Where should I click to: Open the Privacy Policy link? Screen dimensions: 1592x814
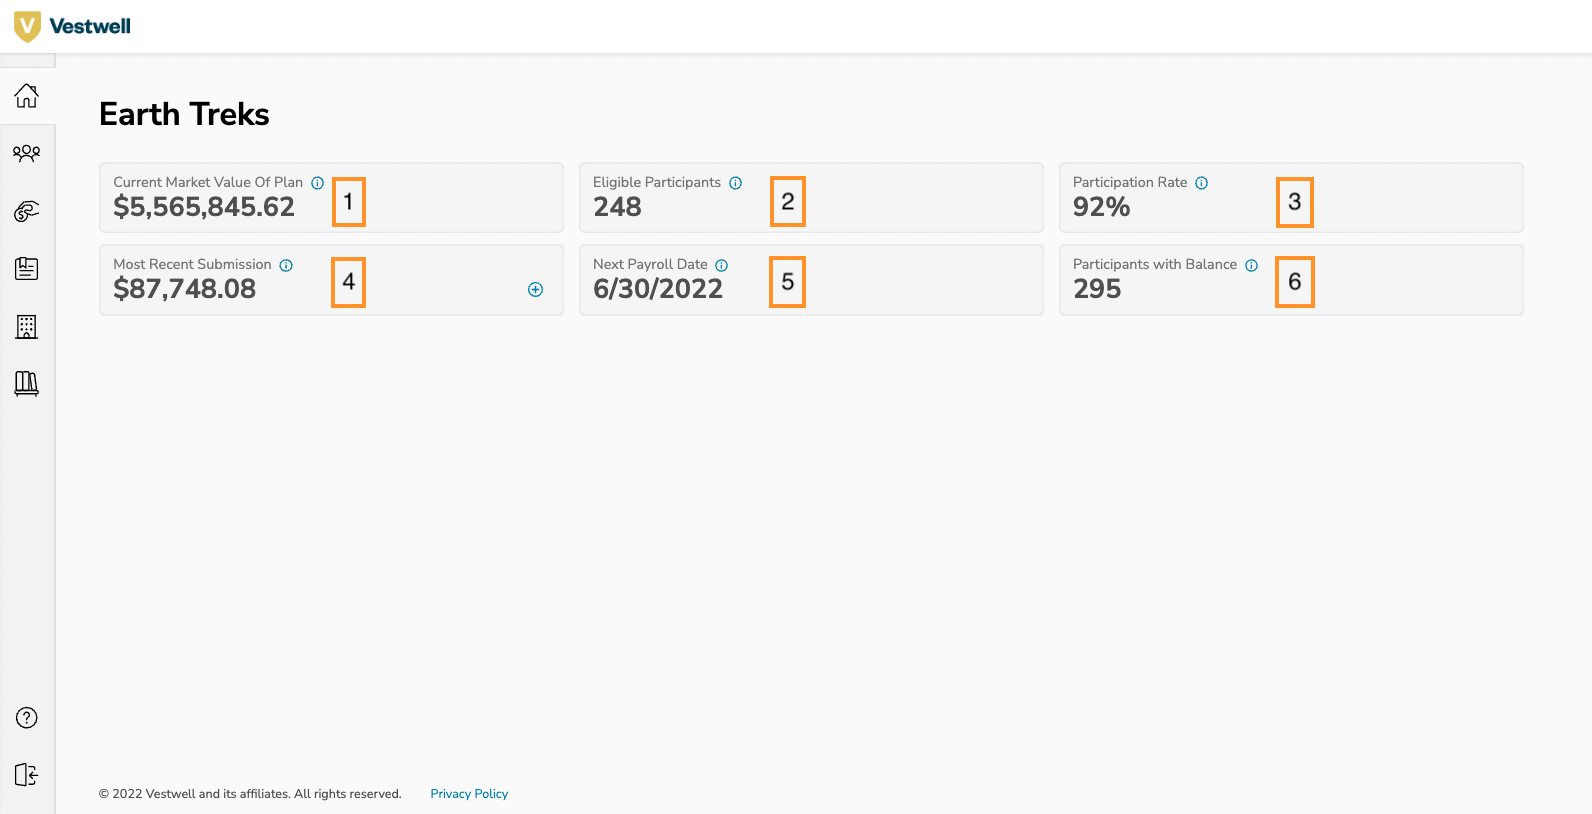(x=469, y=794)
